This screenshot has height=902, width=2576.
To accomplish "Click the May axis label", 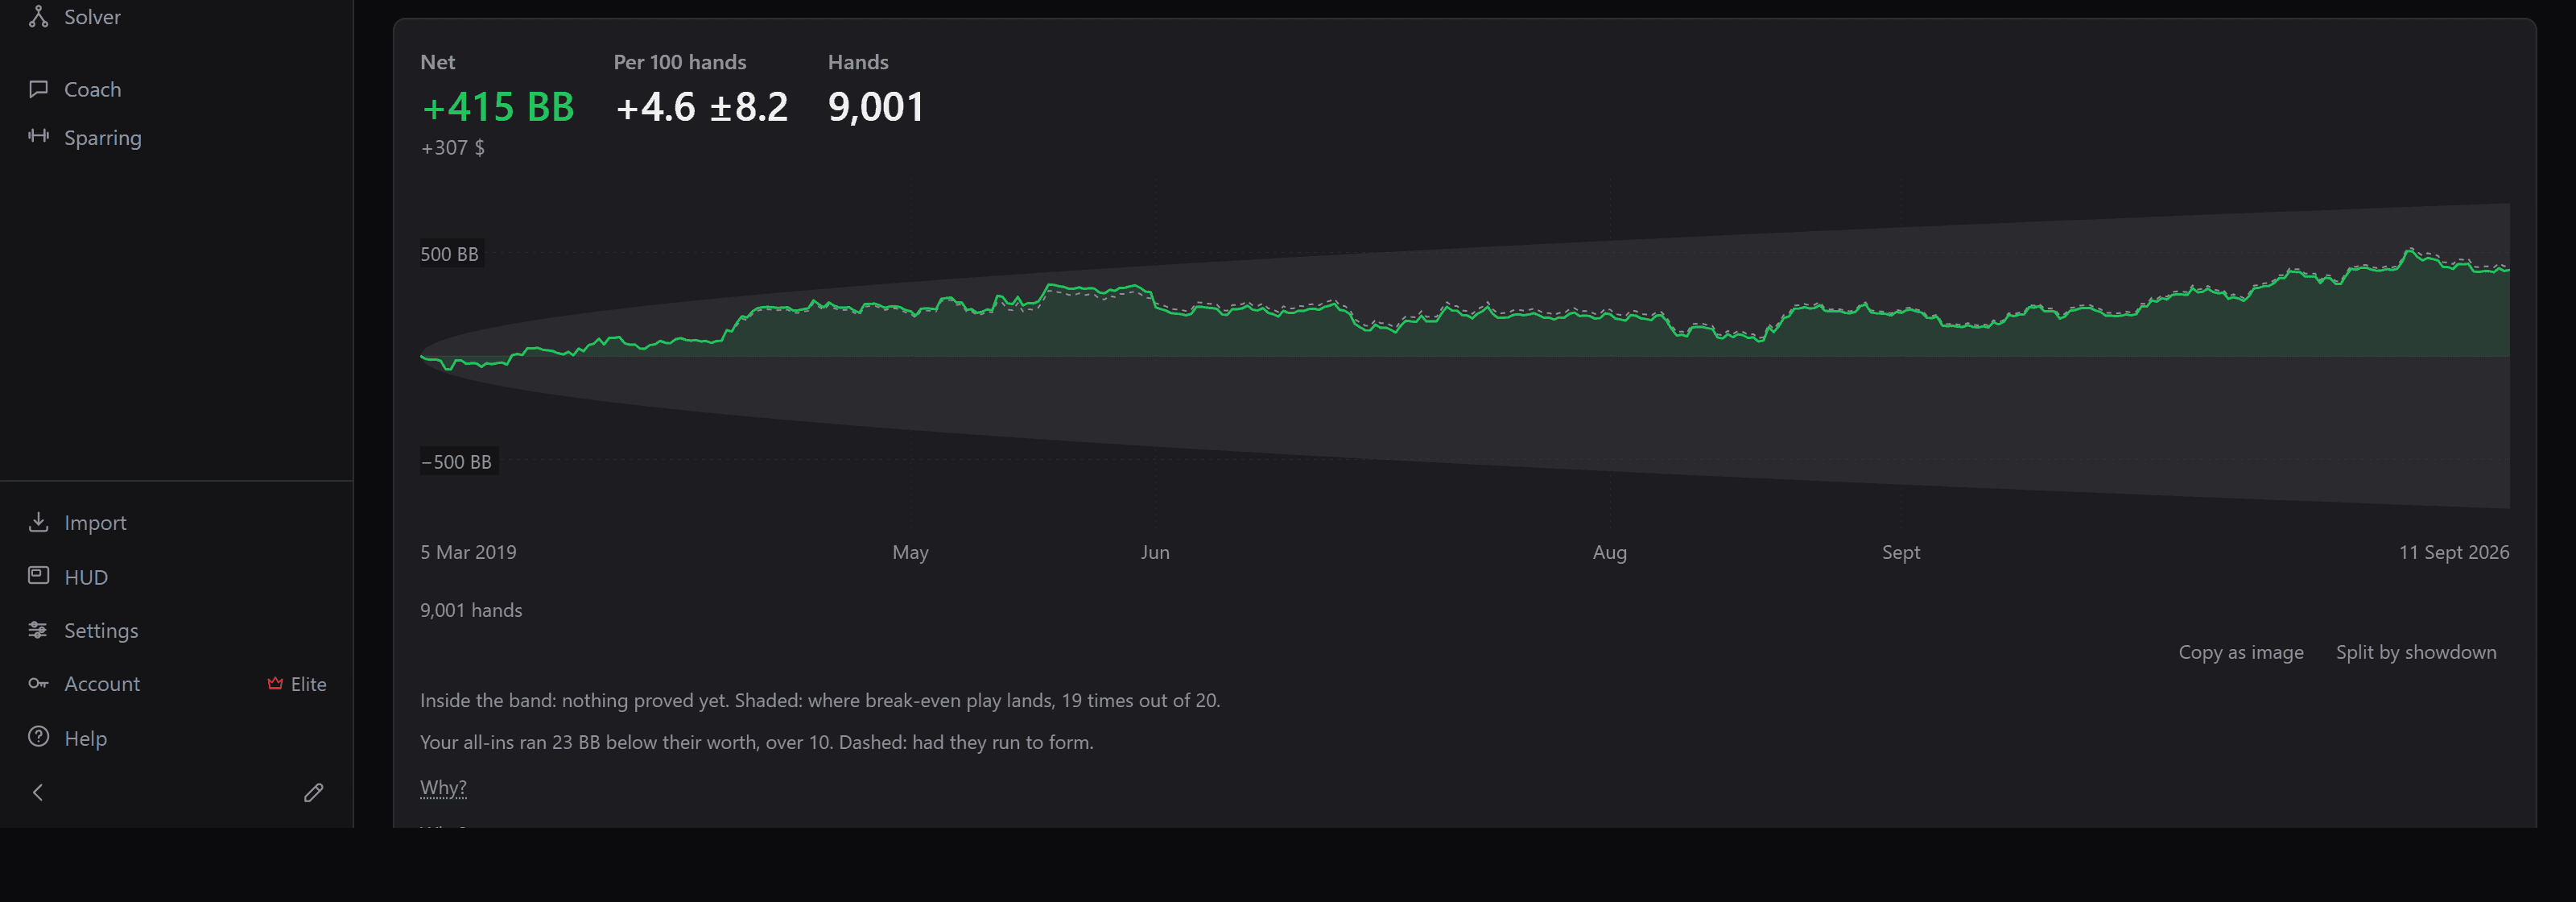I will click(x=910, y=552).
